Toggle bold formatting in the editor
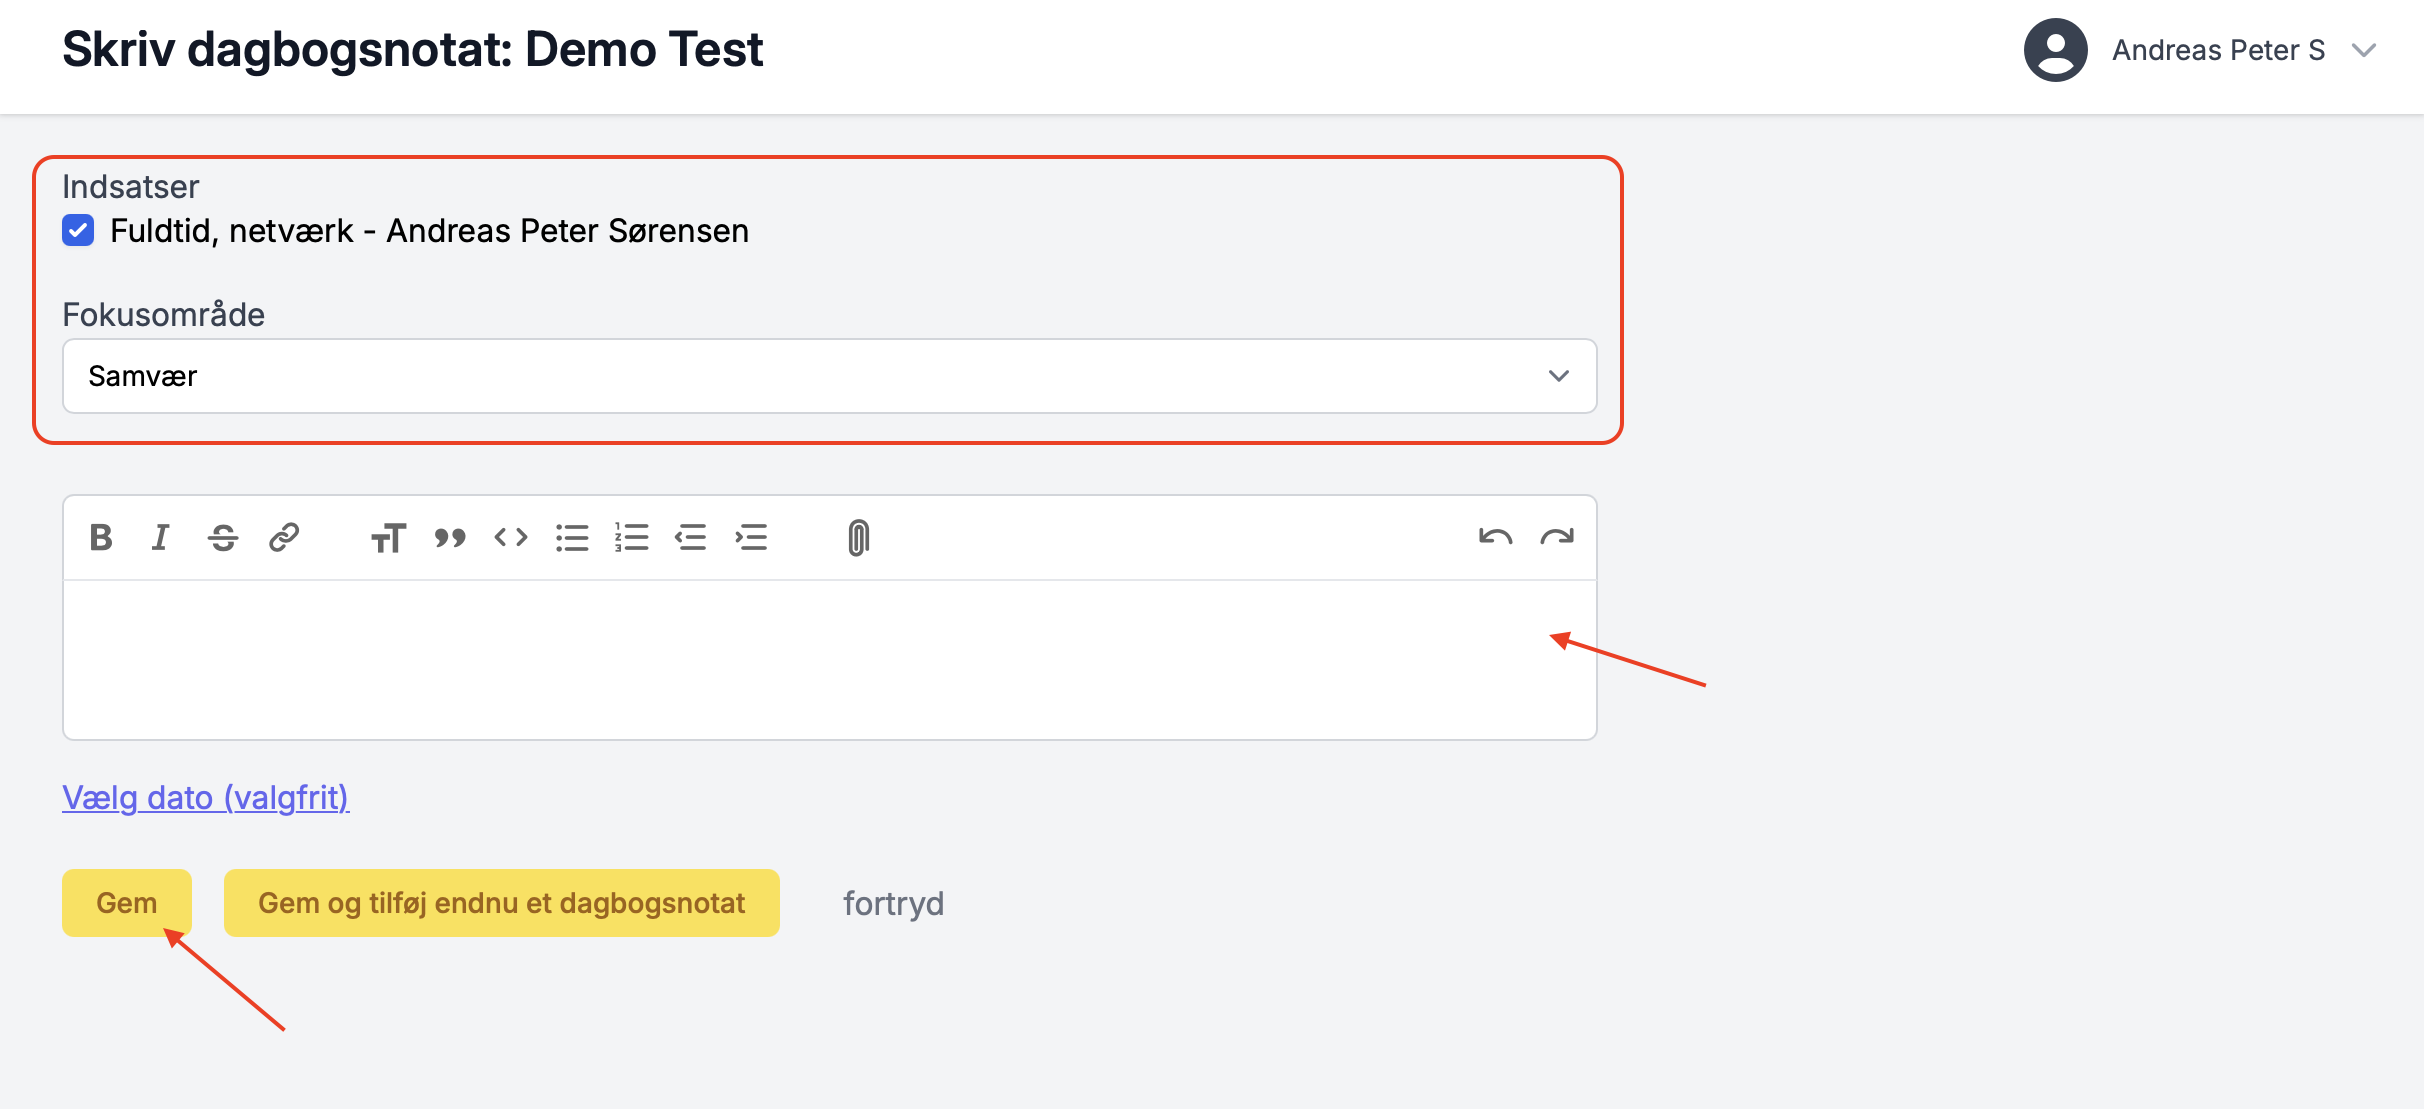 click(x=101, y=538)
